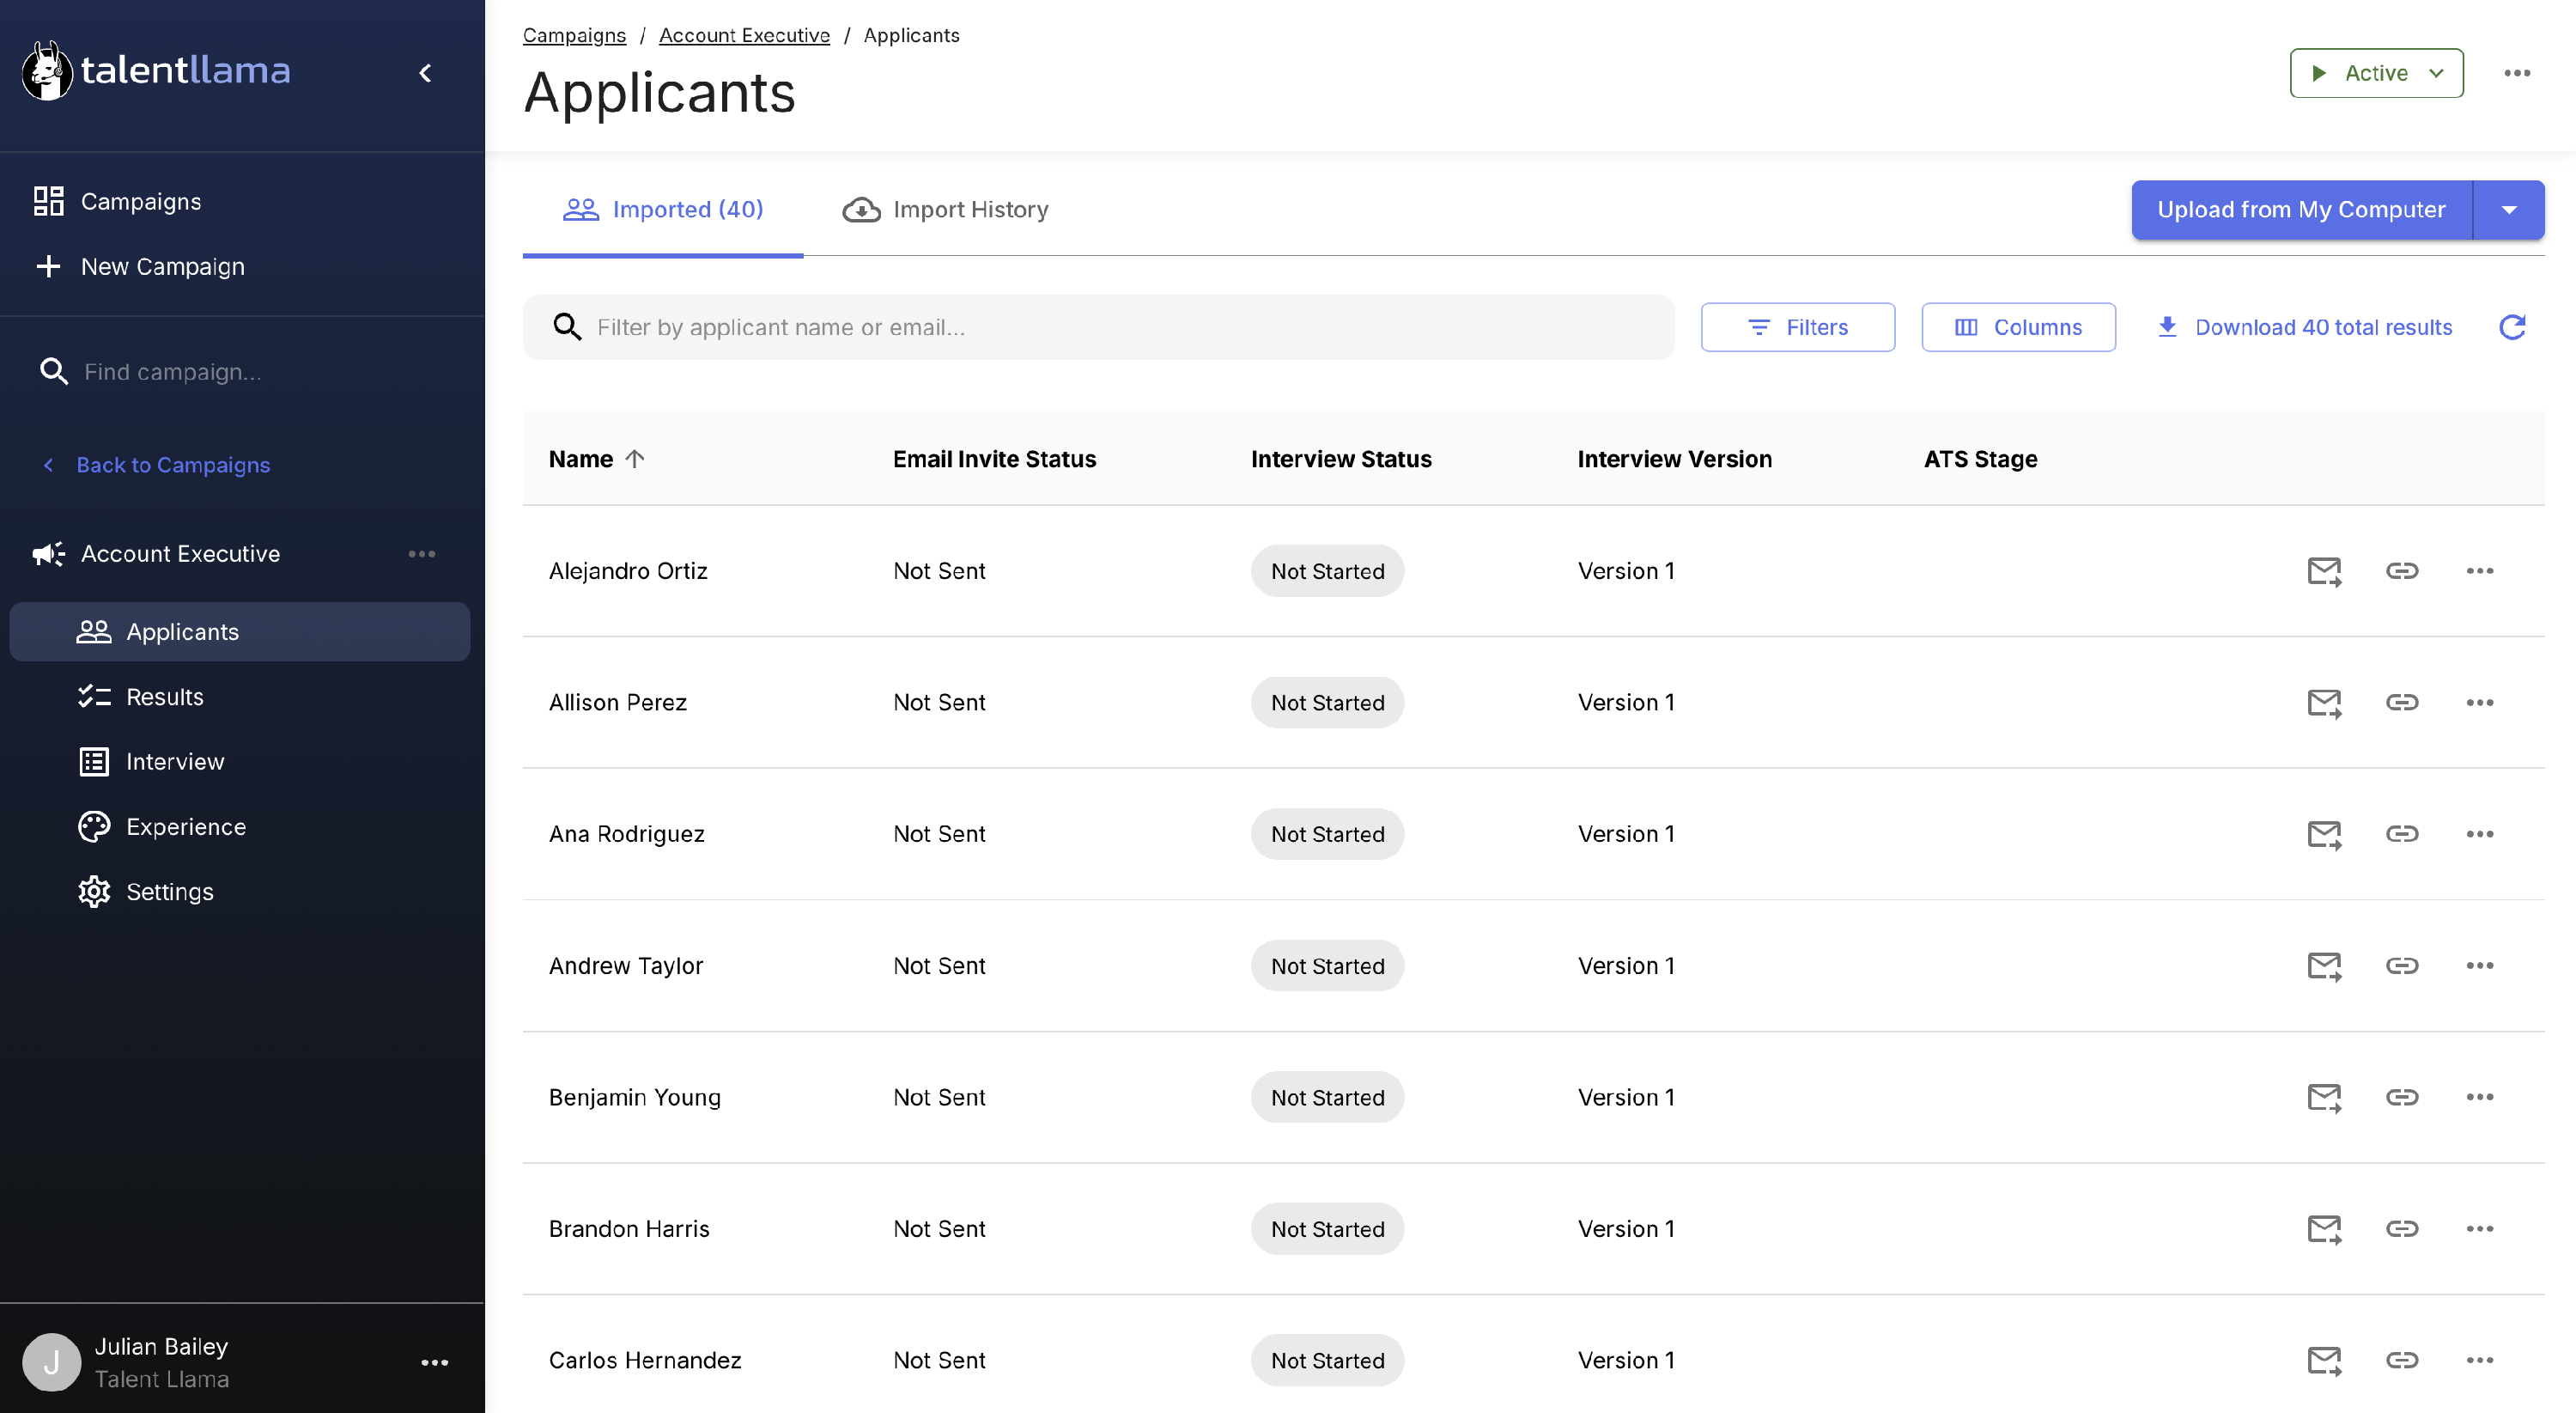Expand the Upload button dropdown arrow
This screenshot has width=2576, height=1413.
coord(2508,210)
